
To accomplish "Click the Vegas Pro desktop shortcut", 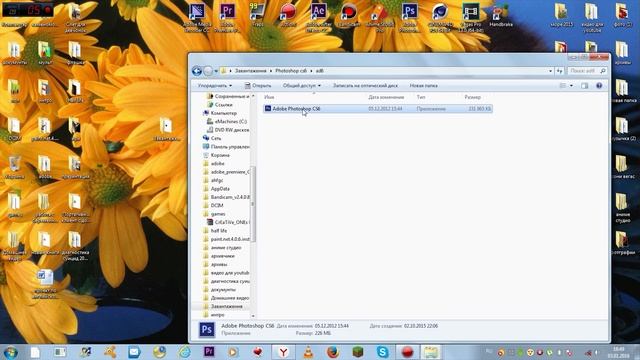I will (x=471, y=17).
